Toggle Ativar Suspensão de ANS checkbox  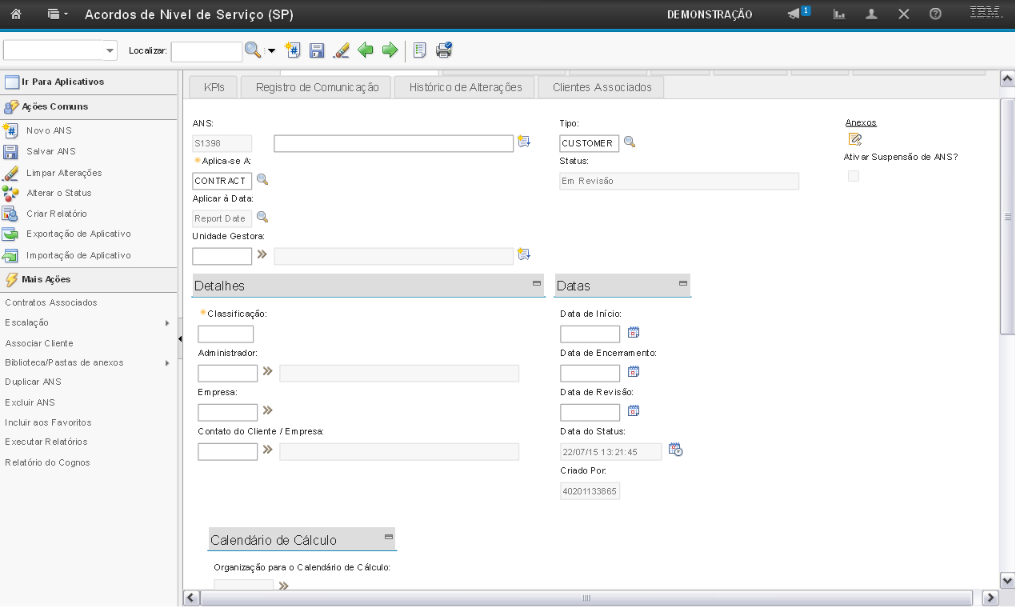pos(853,176)
